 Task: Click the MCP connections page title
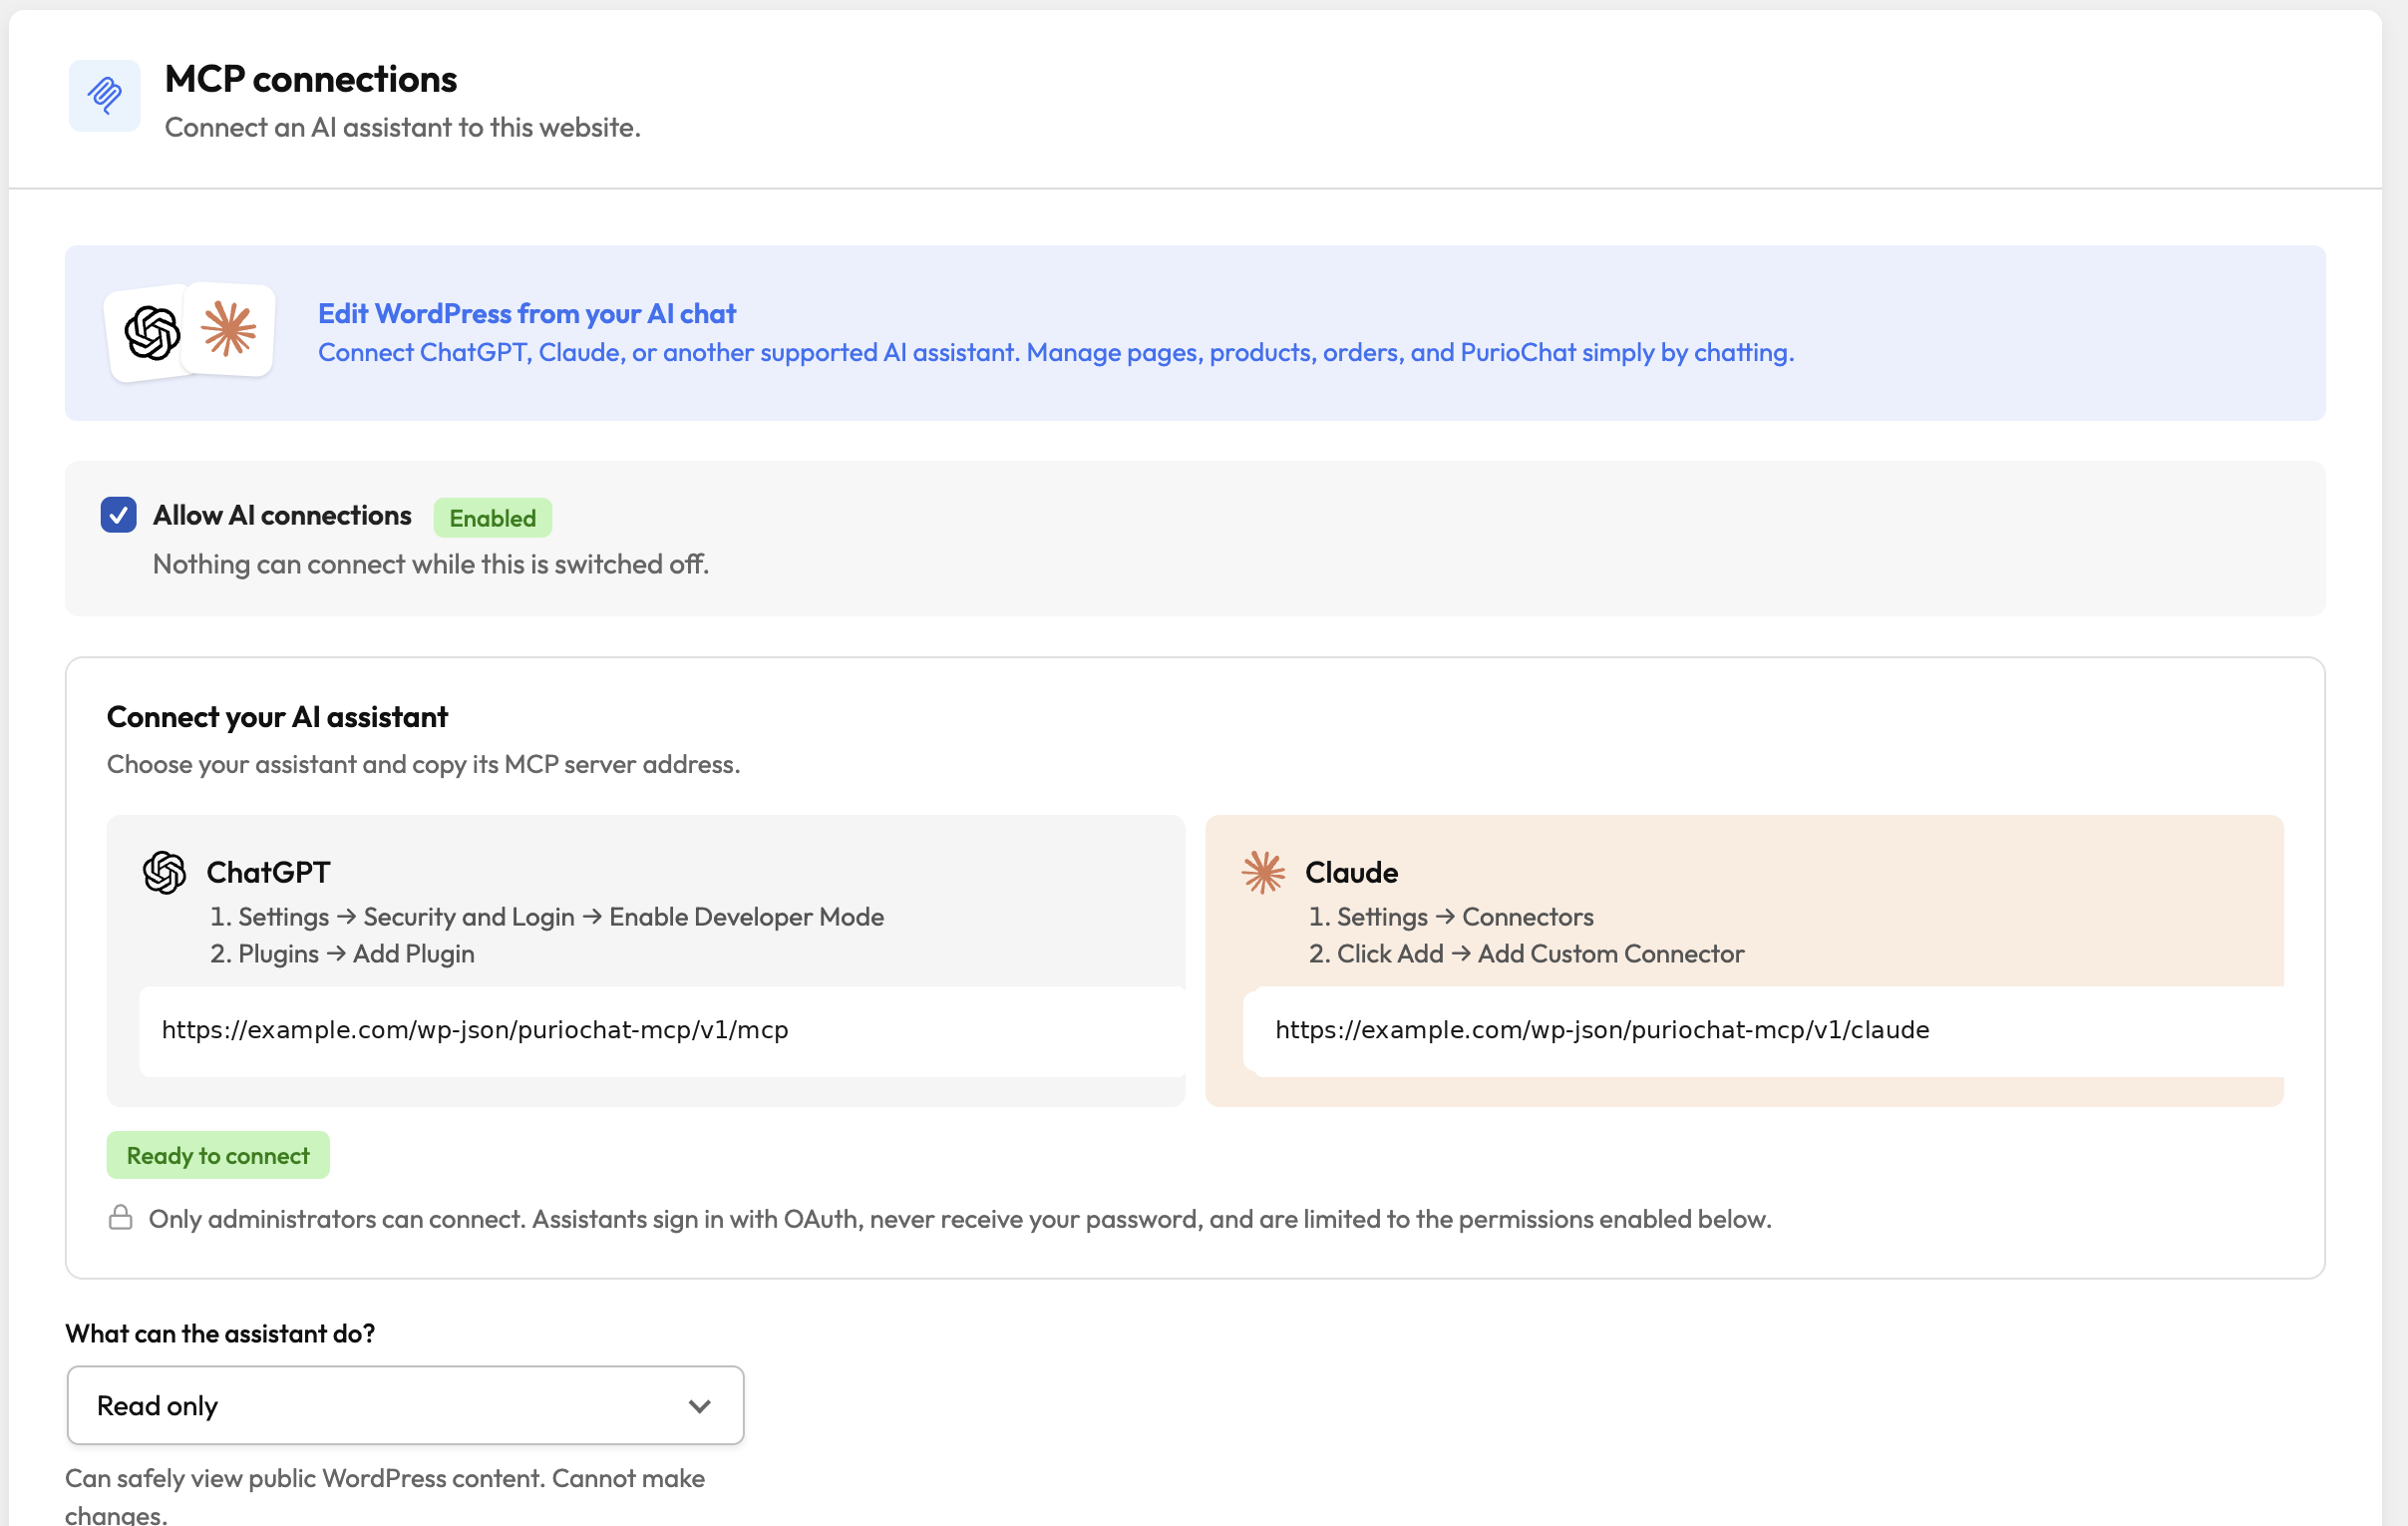[x=311, y=79]
